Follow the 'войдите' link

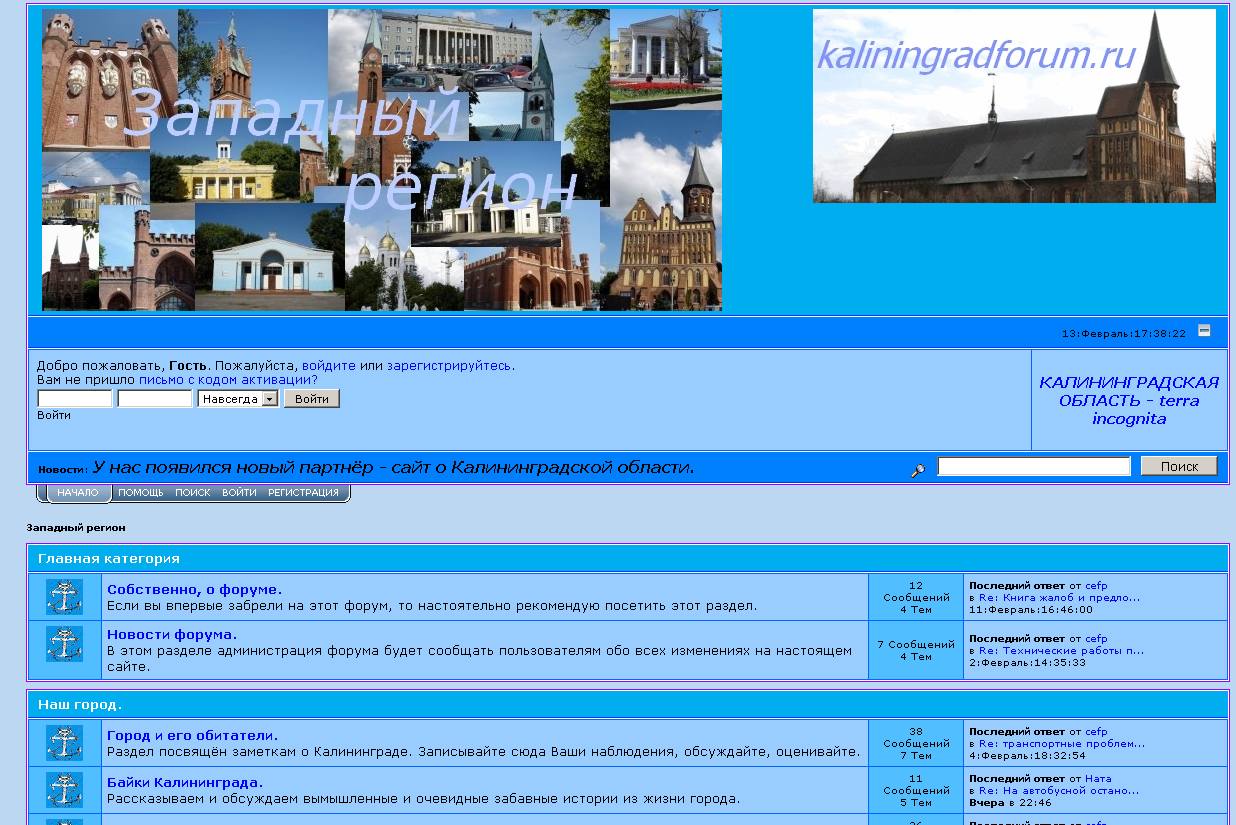pyautogui.click(x=329, y=366)
